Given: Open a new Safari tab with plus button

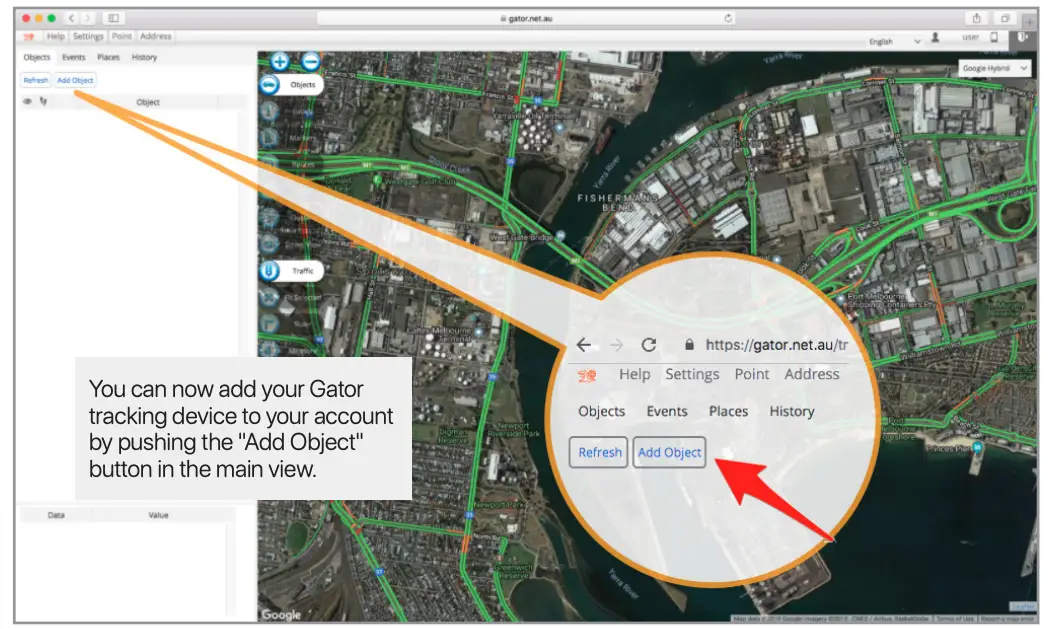Looking at the screenshot, I should (x=1031, y=22).
